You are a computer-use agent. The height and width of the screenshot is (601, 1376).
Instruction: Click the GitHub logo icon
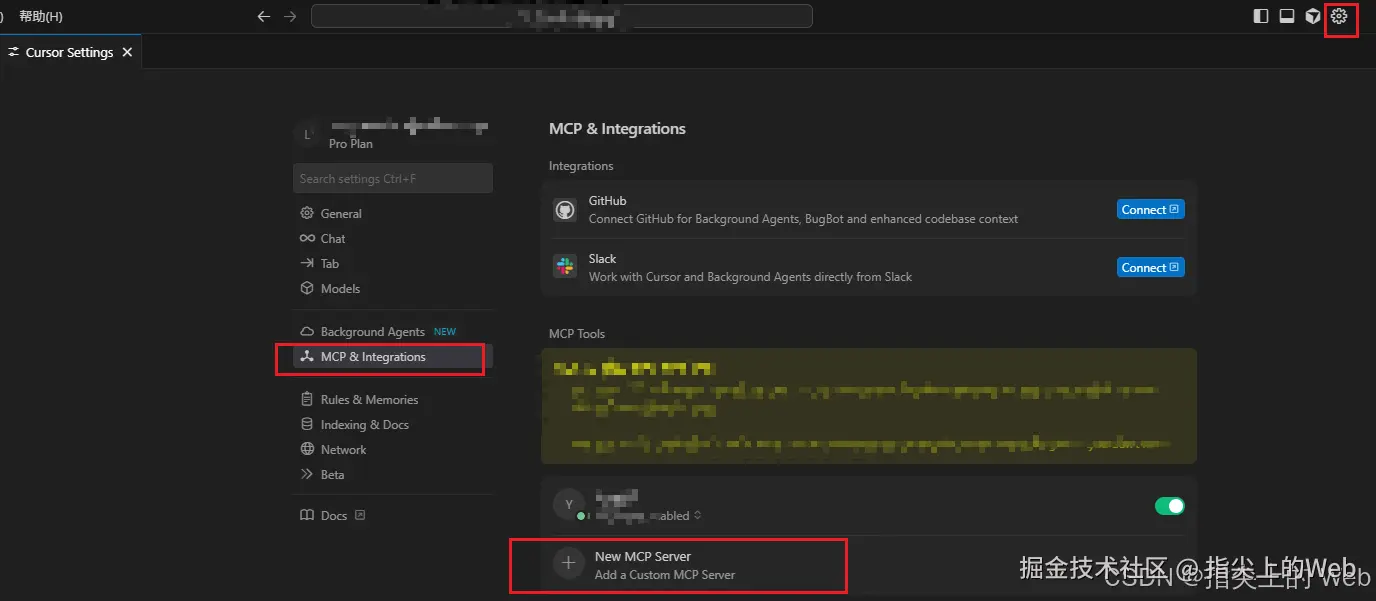565,209
